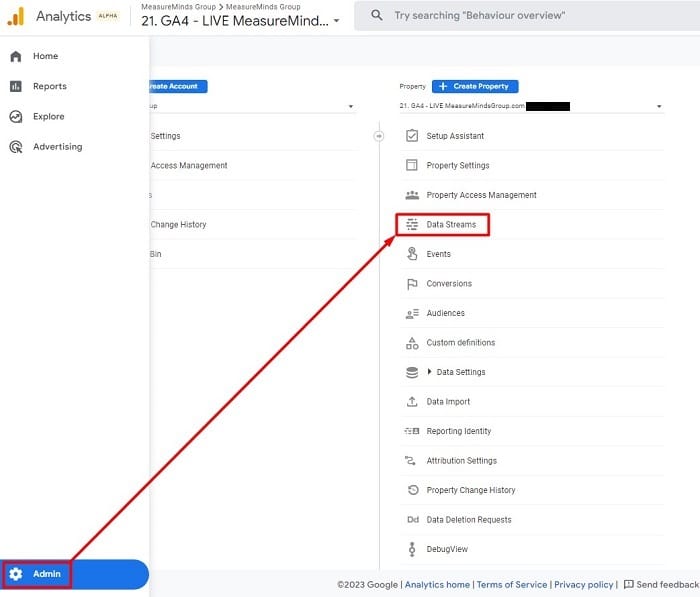The image size is (700, 597).
Task: Open the account selection dropdown arrow
Action: (x=351, y=106)
